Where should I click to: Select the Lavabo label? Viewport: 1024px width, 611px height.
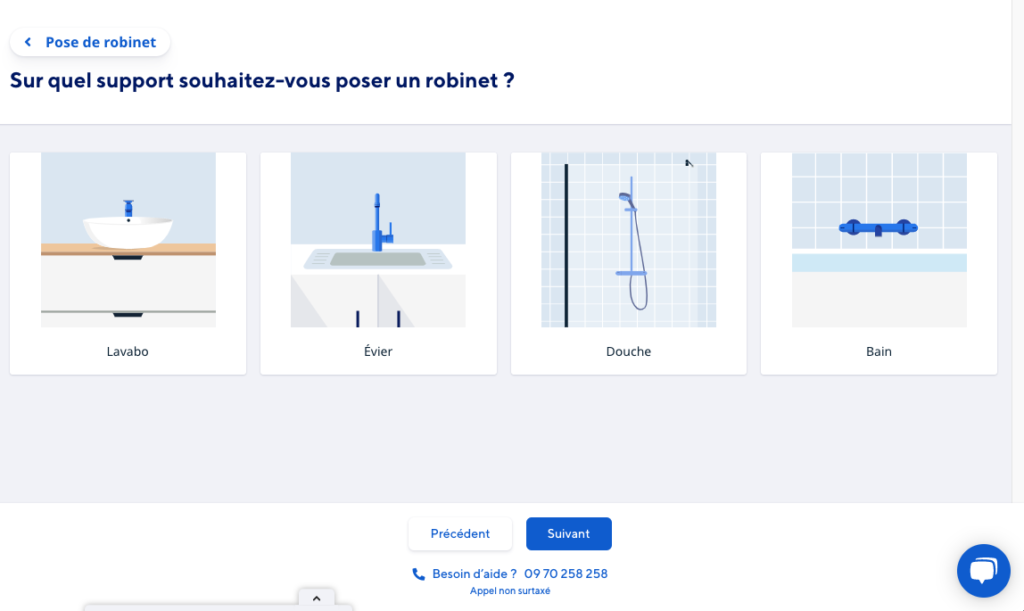click(128, 352)
